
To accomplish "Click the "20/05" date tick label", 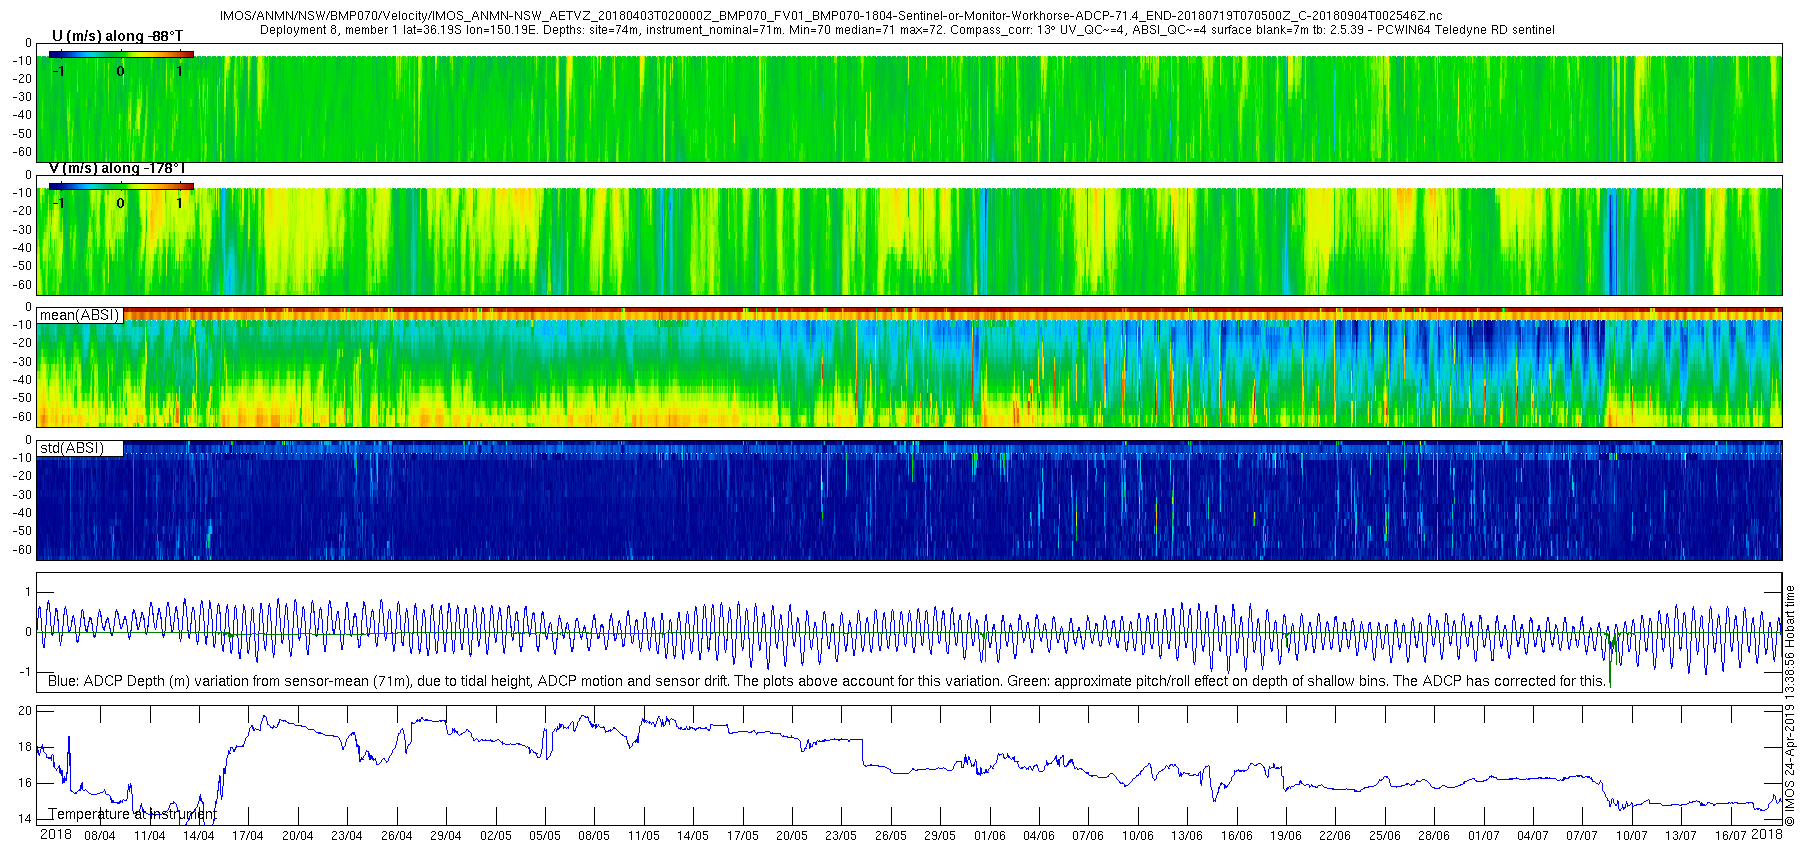I will pos(792,836).
